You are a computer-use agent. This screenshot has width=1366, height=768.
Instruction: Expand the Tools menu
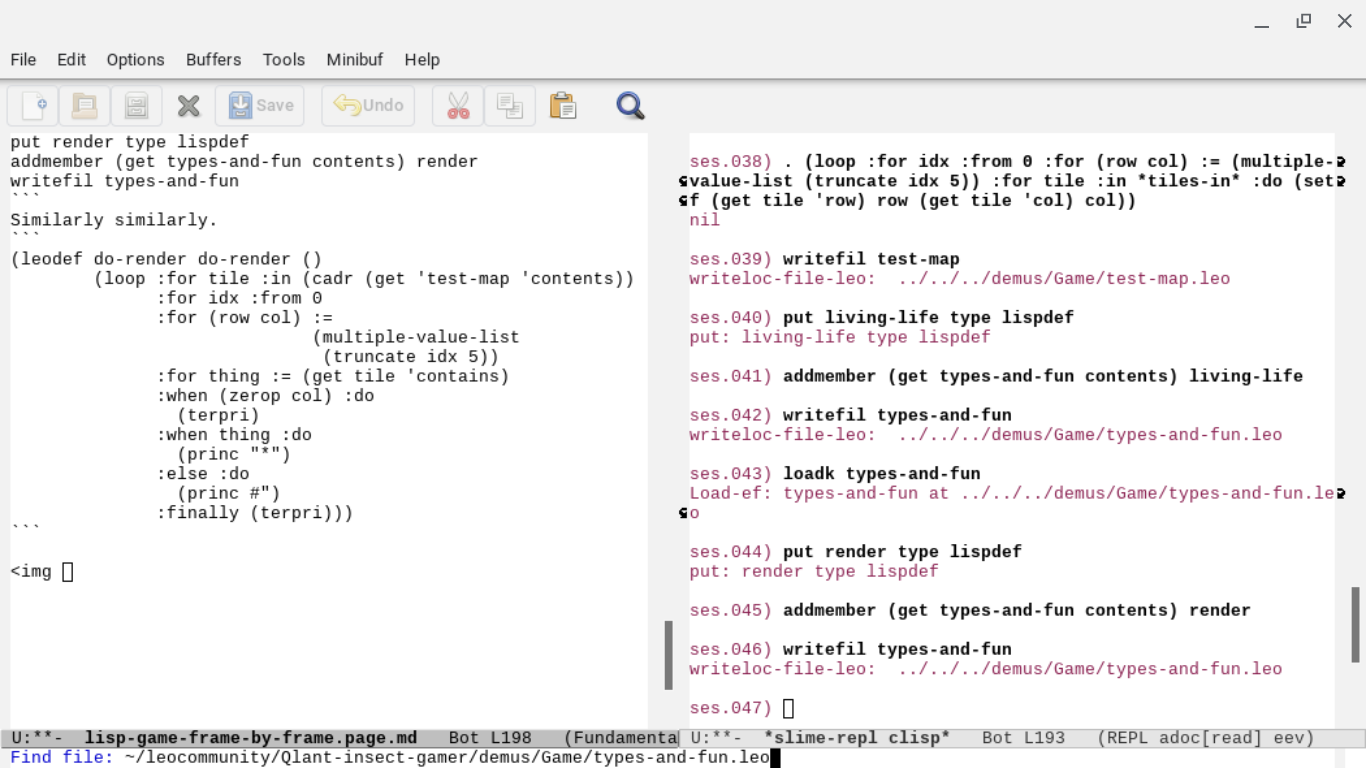tap(283, 60)
